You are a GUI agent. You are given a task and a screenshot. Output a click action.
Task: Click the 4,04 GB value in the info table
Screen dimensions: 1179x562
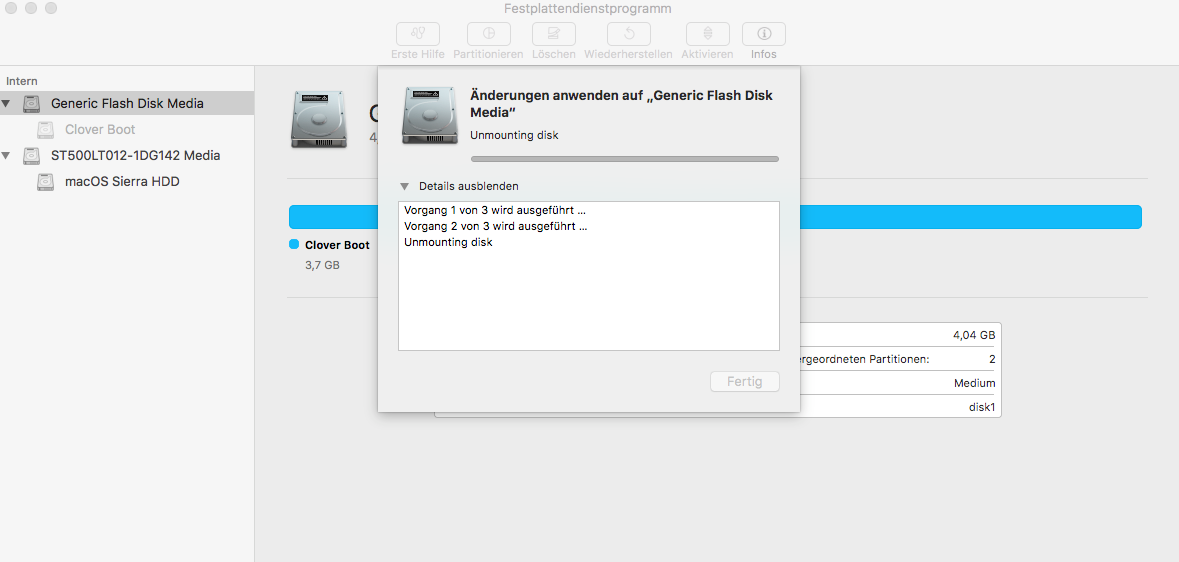tap(974, 336)
